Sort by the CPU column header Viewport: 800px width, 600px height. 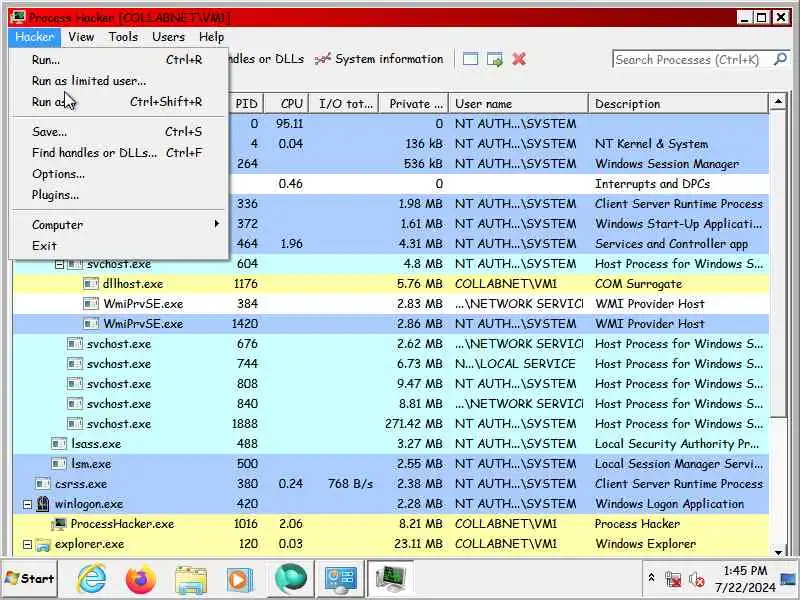(x=287, y=104)
